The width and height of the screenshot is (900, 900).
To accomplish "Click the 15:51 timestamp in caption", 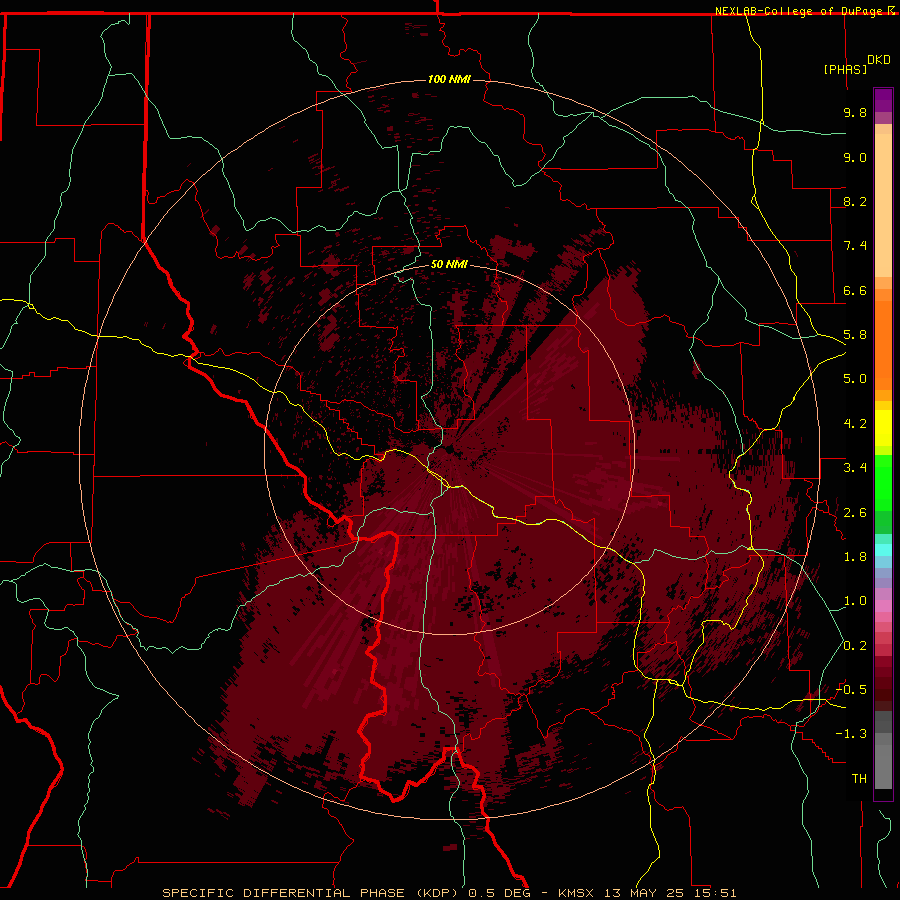I will coord(714,893).
